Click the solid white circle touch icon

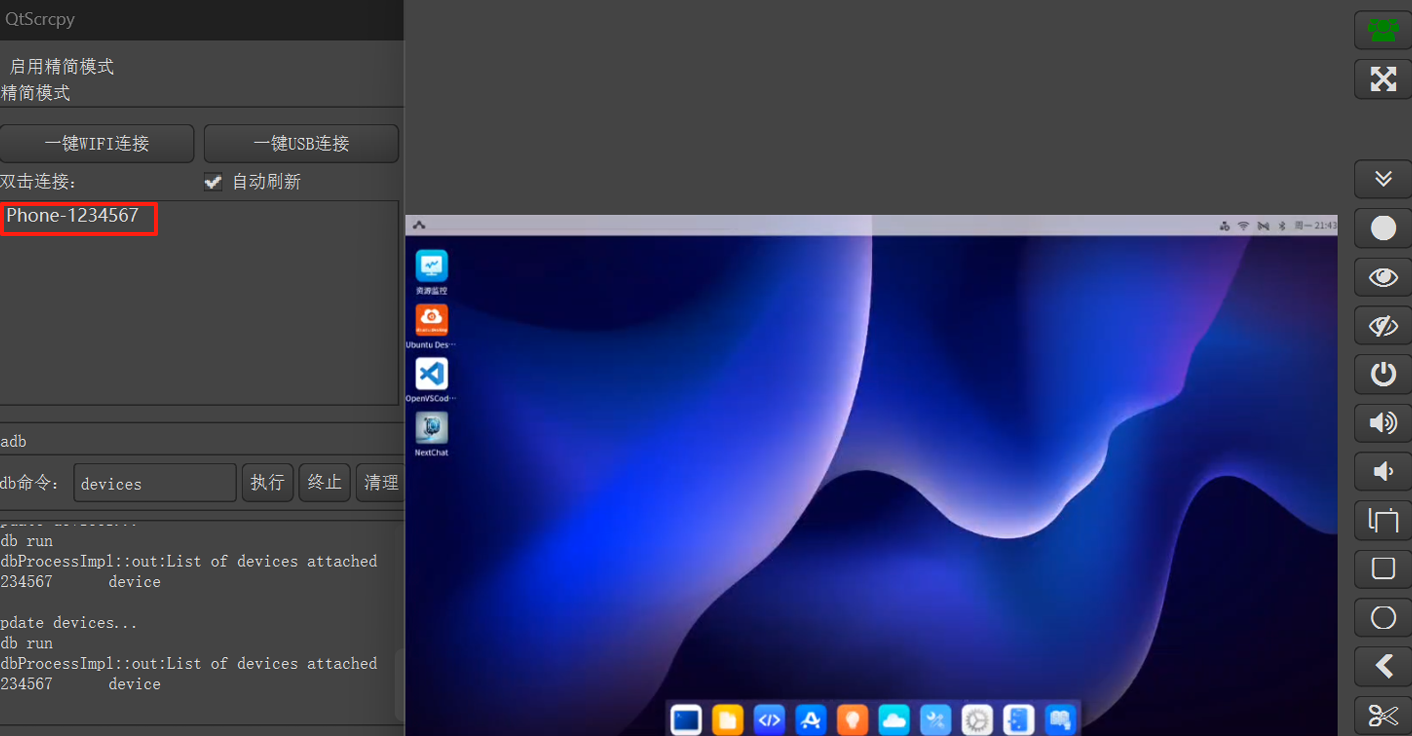click(x=1383, y=228)
